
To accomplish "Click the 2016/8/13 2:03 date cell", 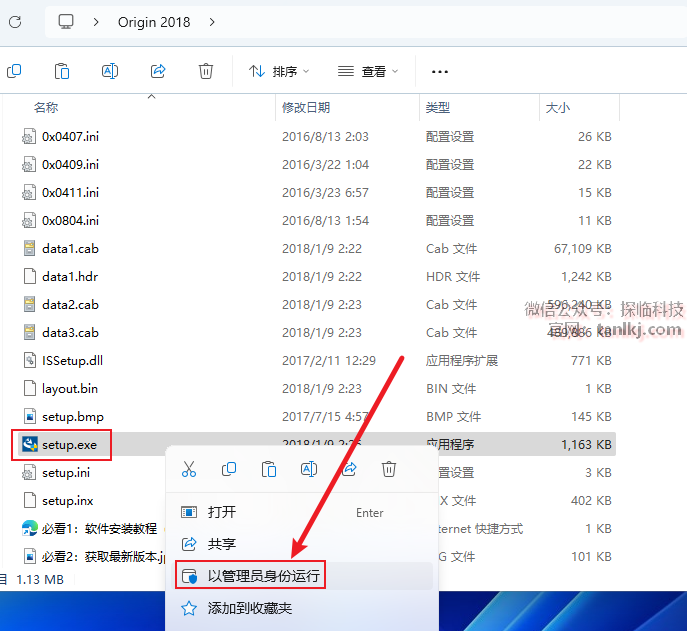I will click(325, 137).
